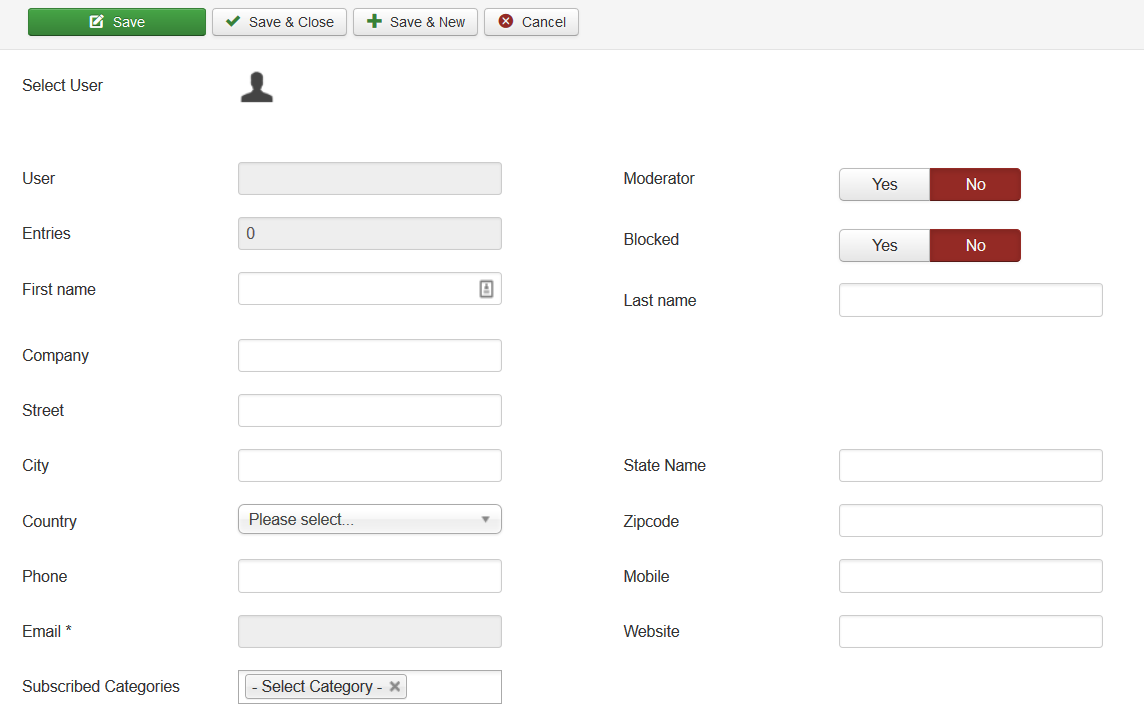The height and width of the screenshot is (713, 1144).
Task: Set Blocked to No
Action: [975, 245]
